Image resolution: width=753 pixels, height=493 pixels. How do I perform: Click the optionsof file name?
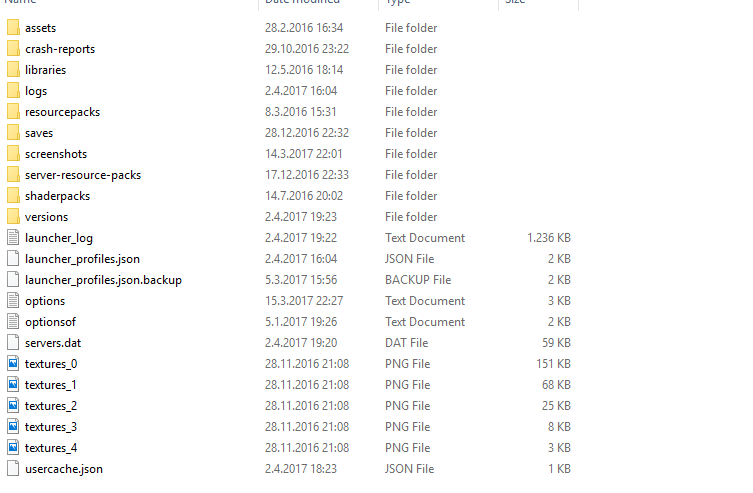click(x=50, y=322)
